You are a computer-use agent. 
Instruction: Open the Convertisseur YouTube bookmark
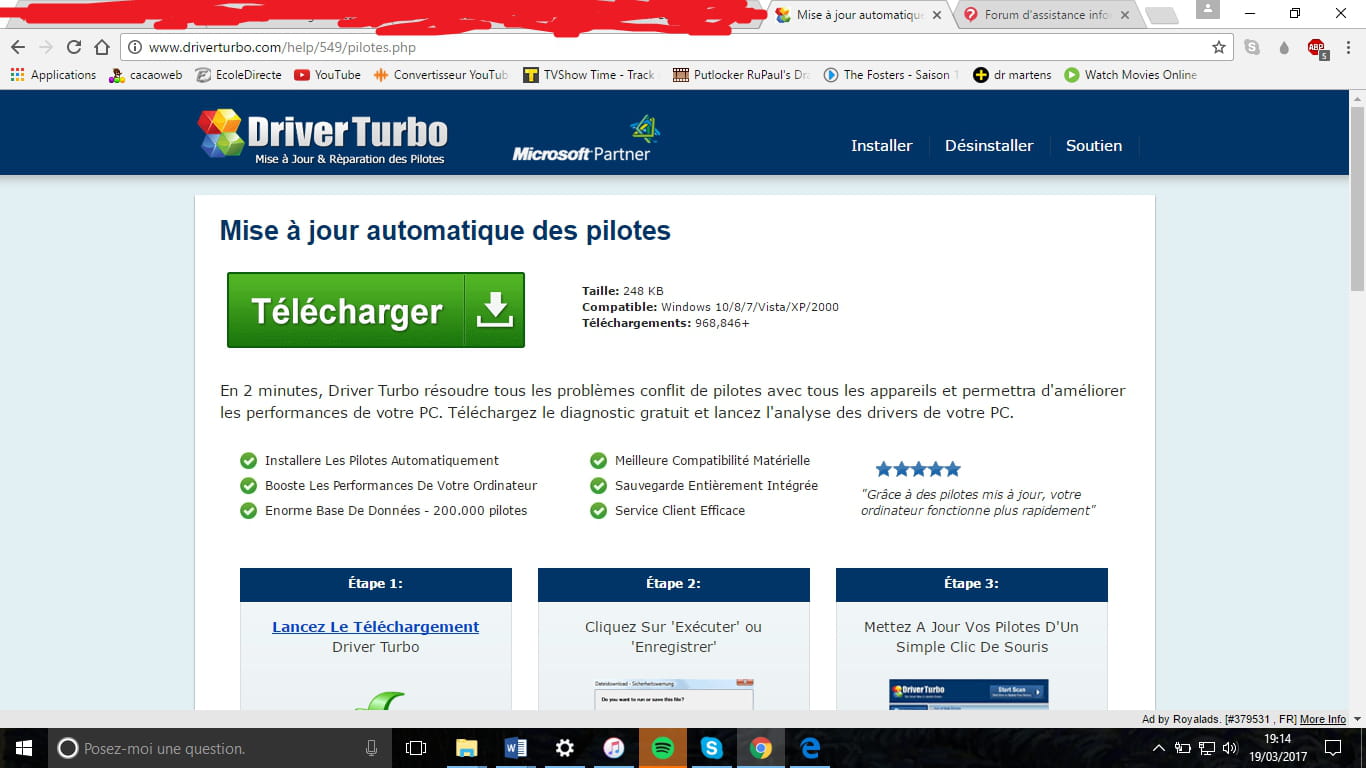441,75
